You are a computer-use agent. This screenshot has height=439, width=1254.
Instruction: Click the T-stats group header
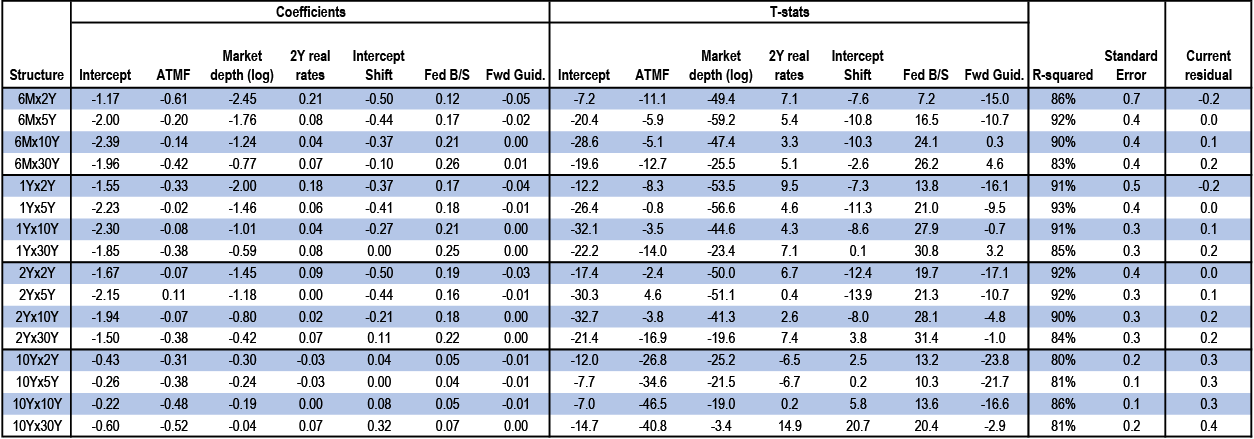click(789, 10)
